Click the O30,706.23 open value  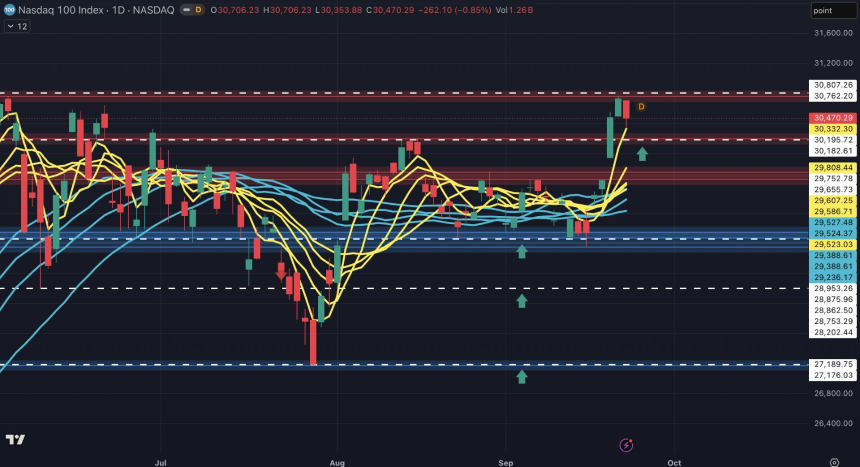pyautogui.click(x=235, y=10)
